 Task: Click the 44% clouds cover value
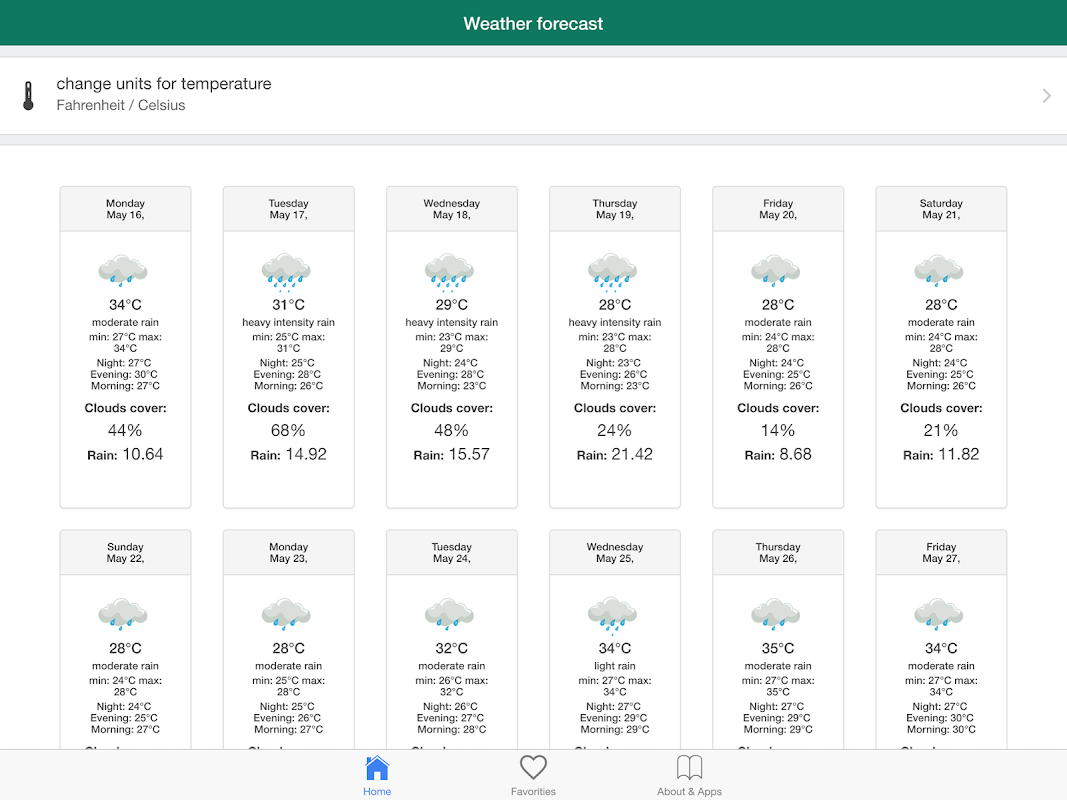(125, 431)
